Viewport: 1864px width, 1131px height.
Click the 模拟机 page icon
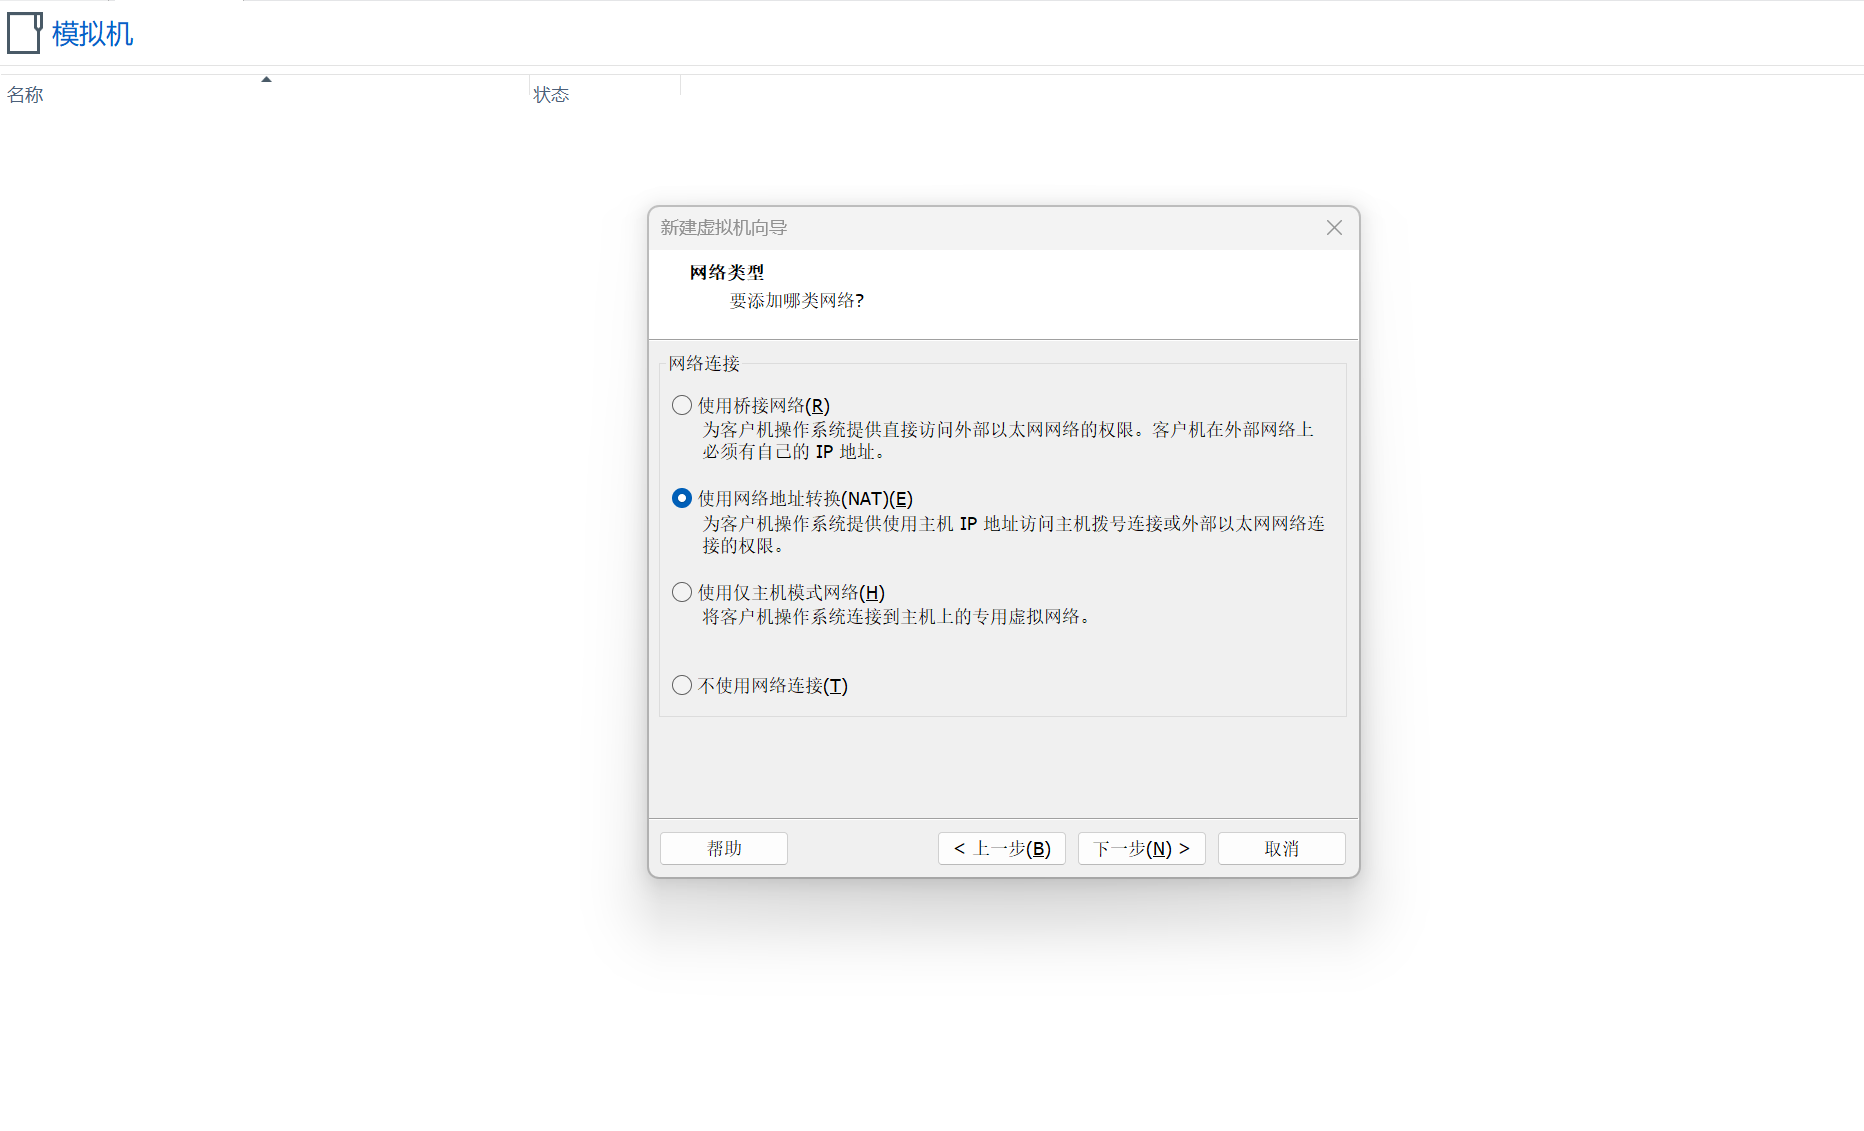point(24,33)
